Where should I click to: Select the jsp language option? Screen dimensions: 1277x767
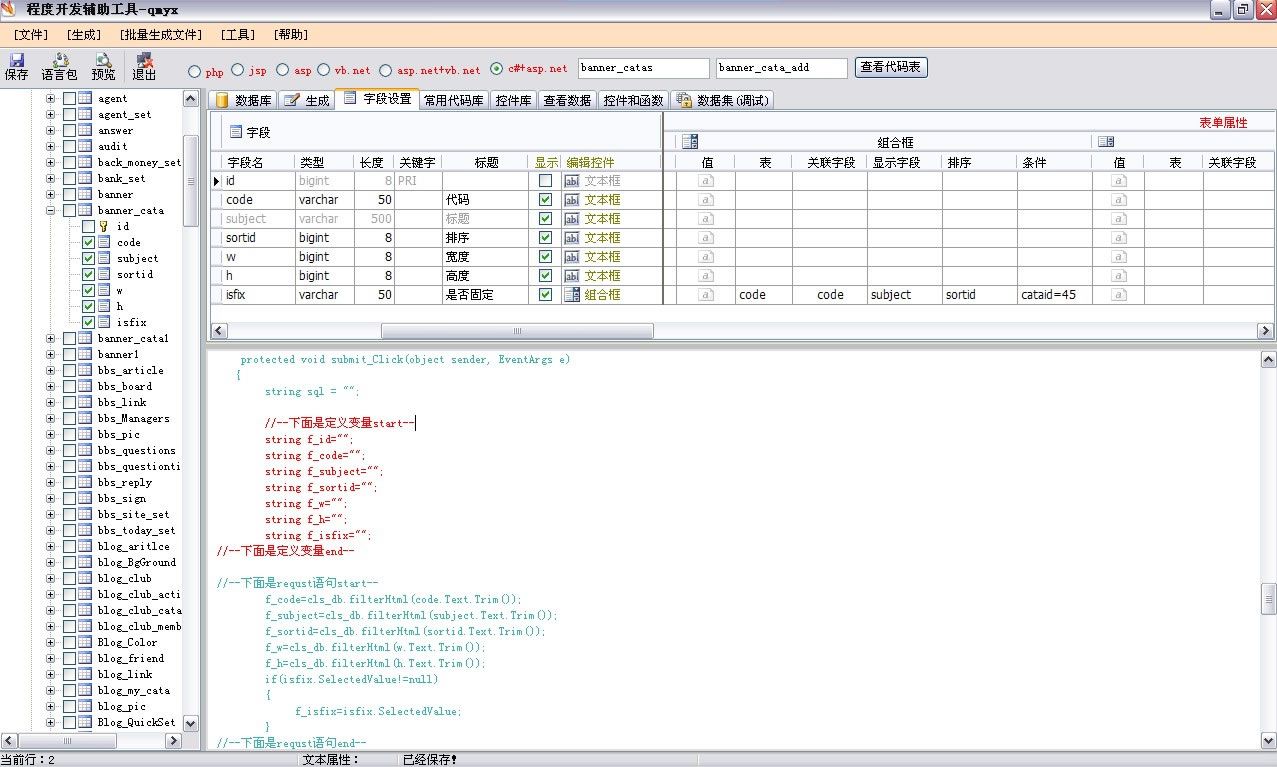coord(237,70)
